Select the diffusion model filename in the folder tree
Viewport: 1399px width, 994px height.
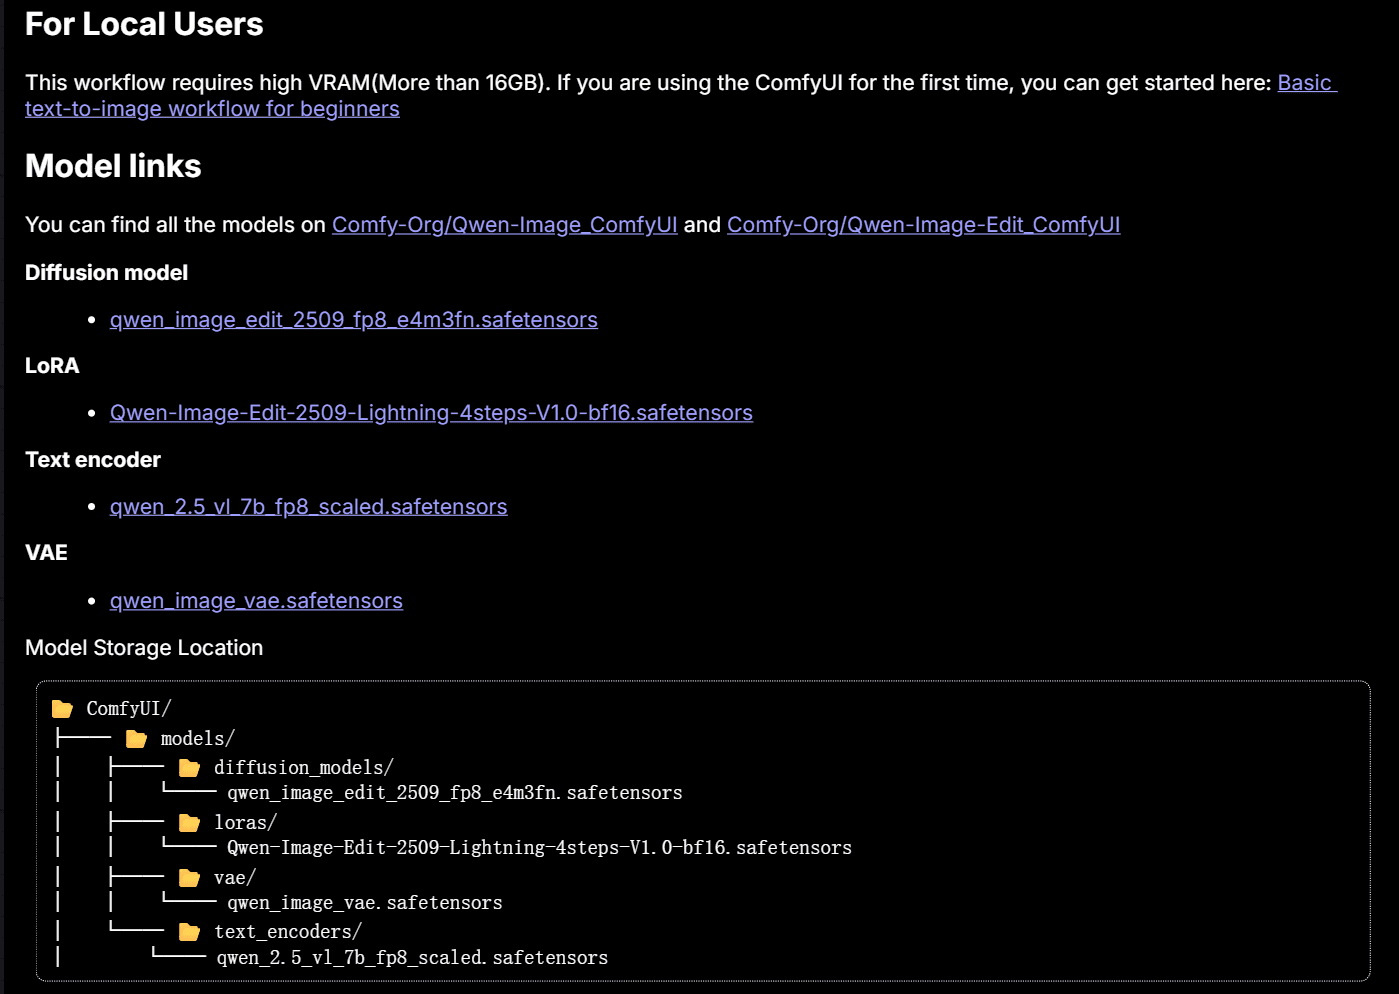coord(454,793)
